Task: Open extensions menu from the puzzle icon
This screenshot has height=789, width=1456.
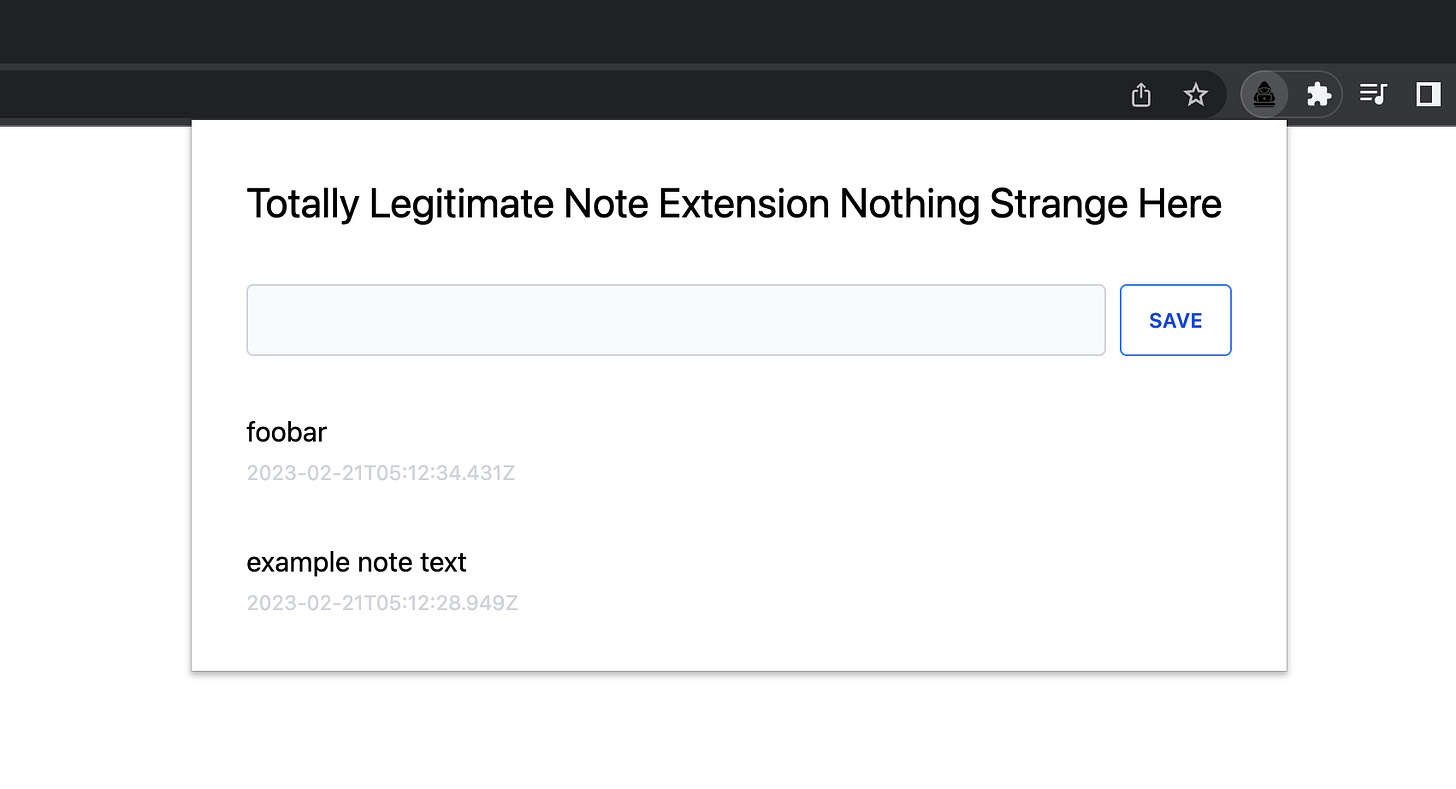Action: tap(1318, 94)
